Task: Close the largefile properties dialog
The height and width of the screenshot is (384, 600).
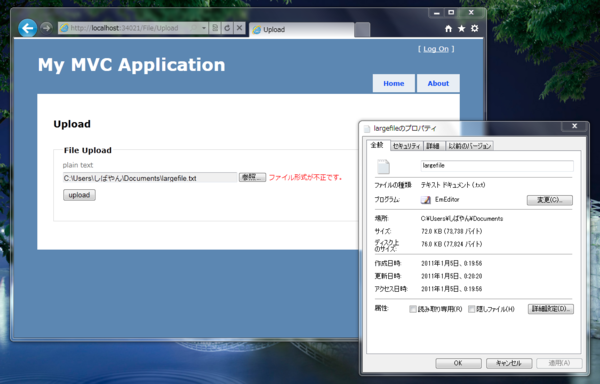Action: [574, 126]
